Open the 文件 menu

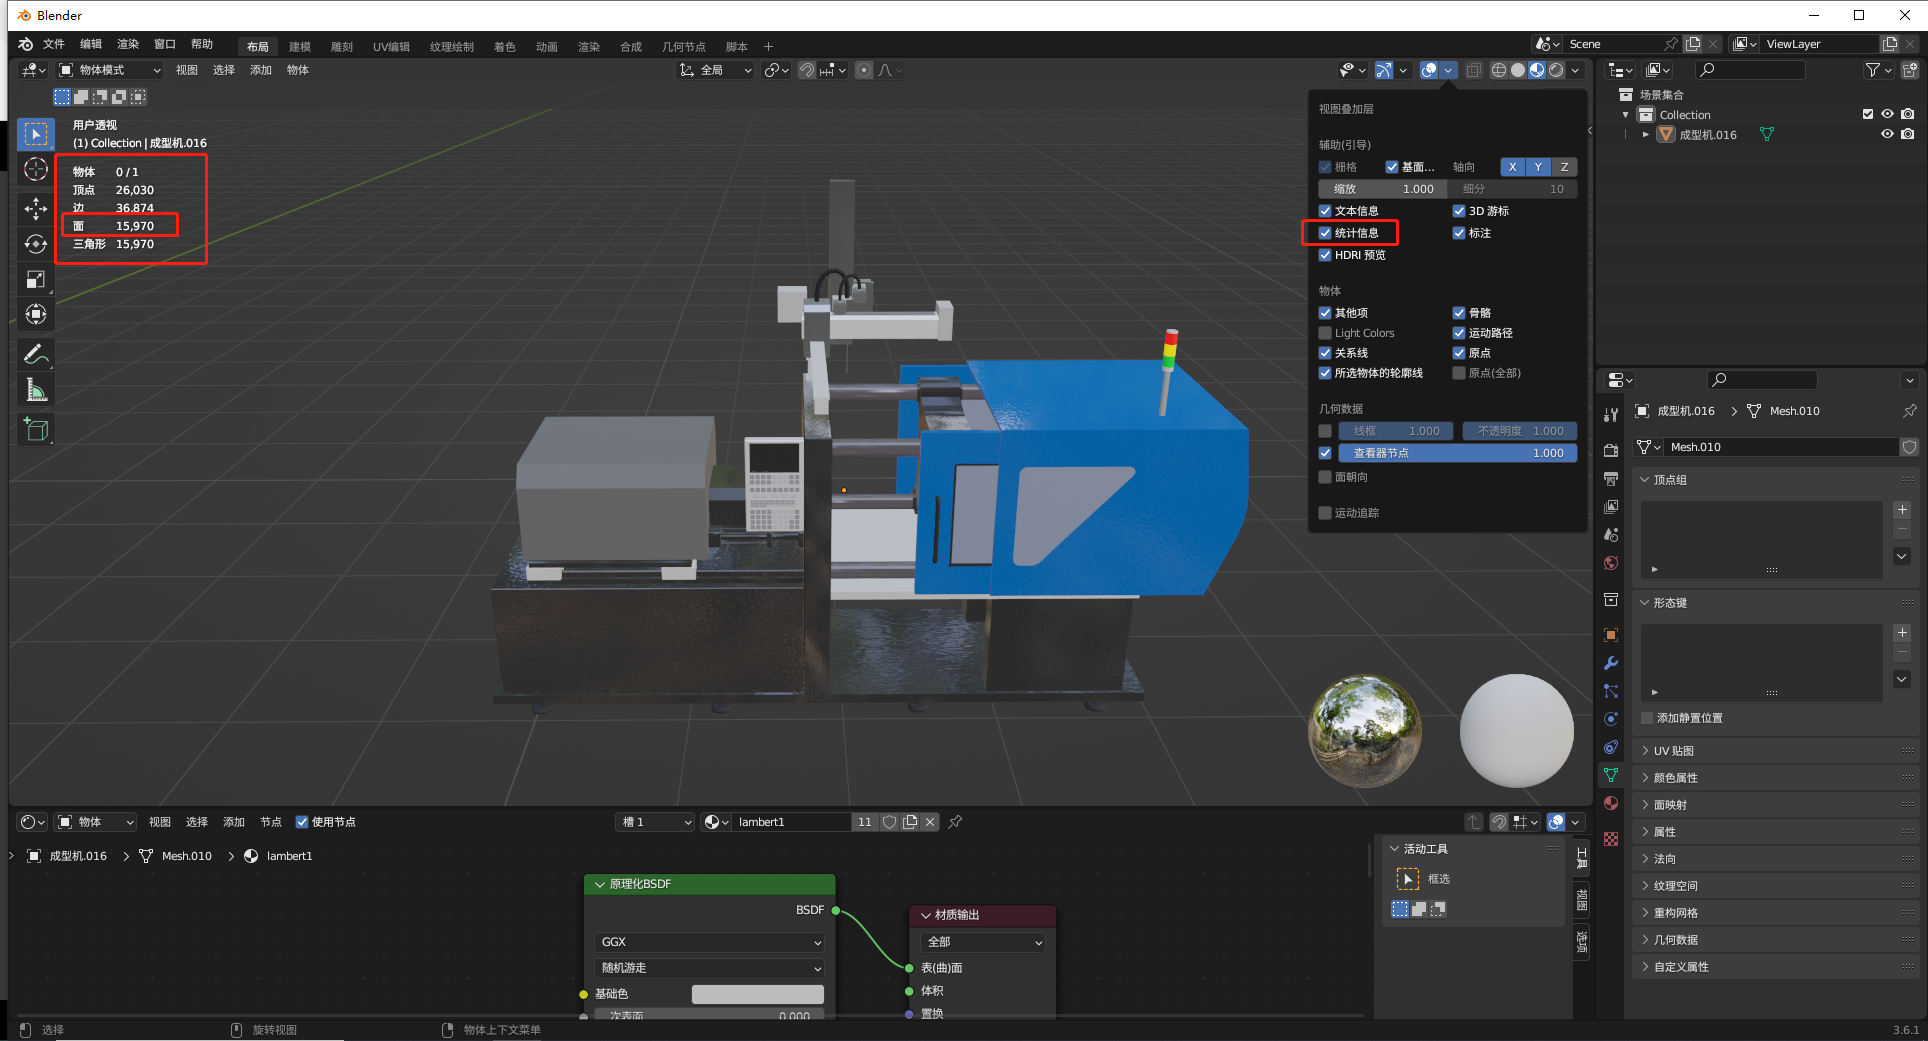(54, 44)
